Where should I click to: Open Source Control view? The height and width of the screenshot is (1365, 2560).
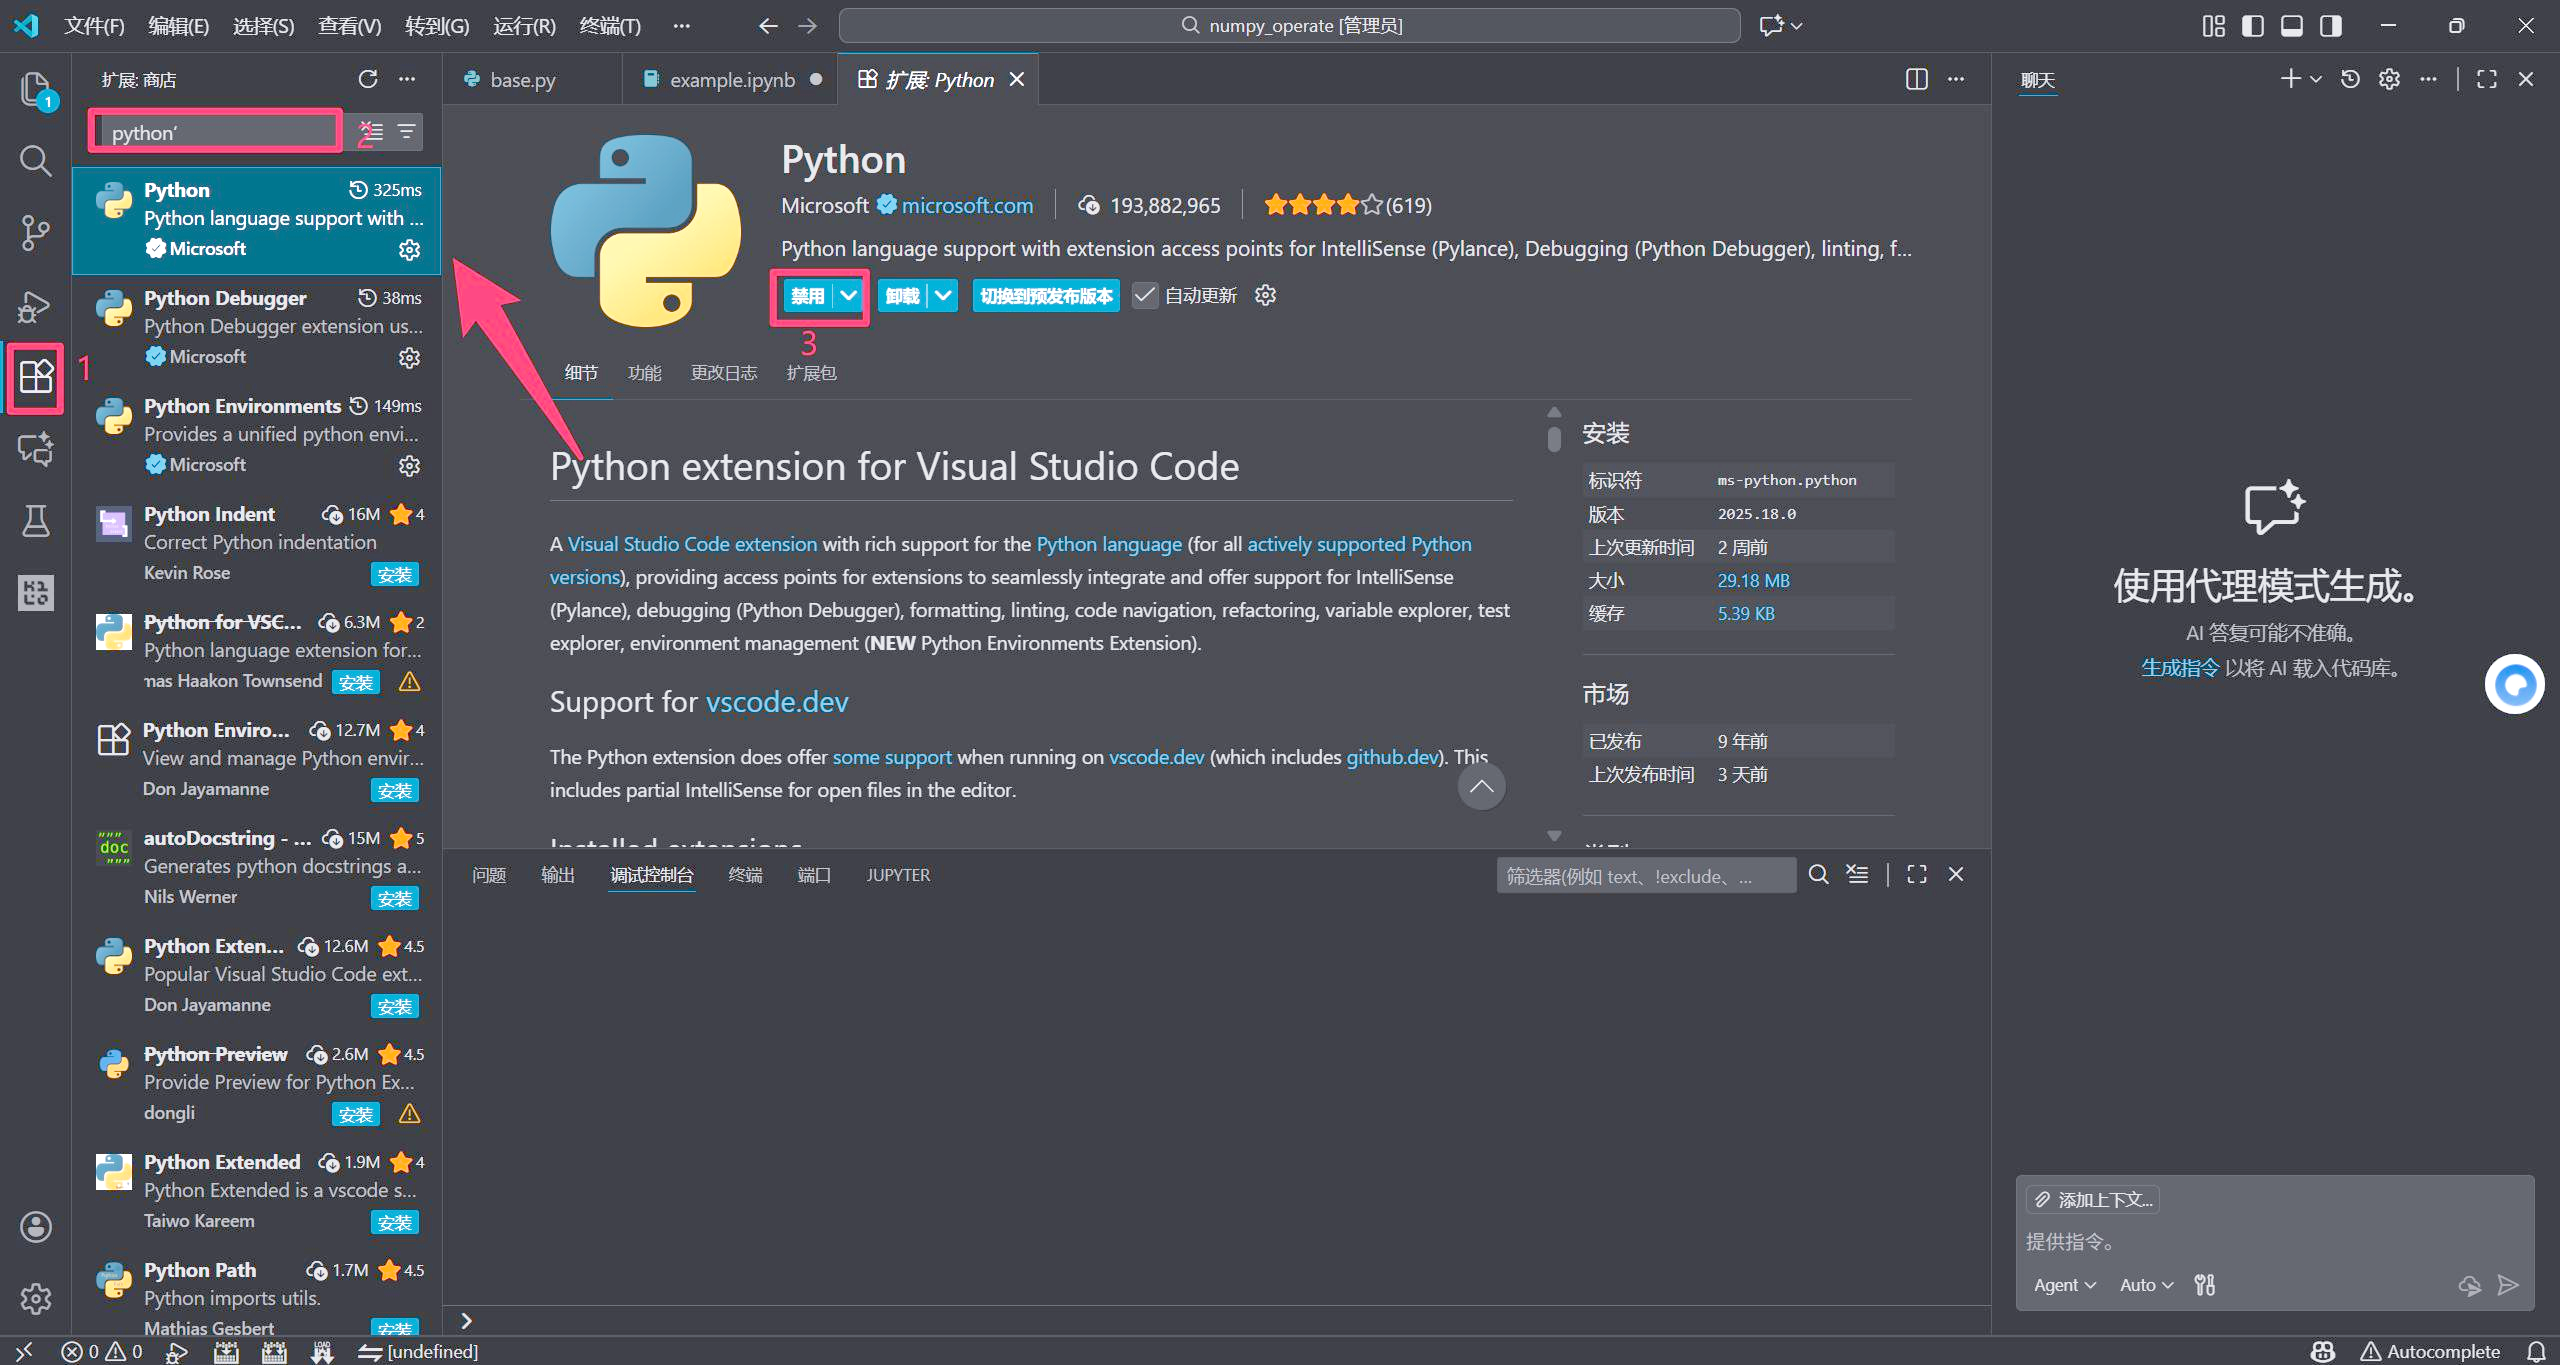(x=35, y=233)
